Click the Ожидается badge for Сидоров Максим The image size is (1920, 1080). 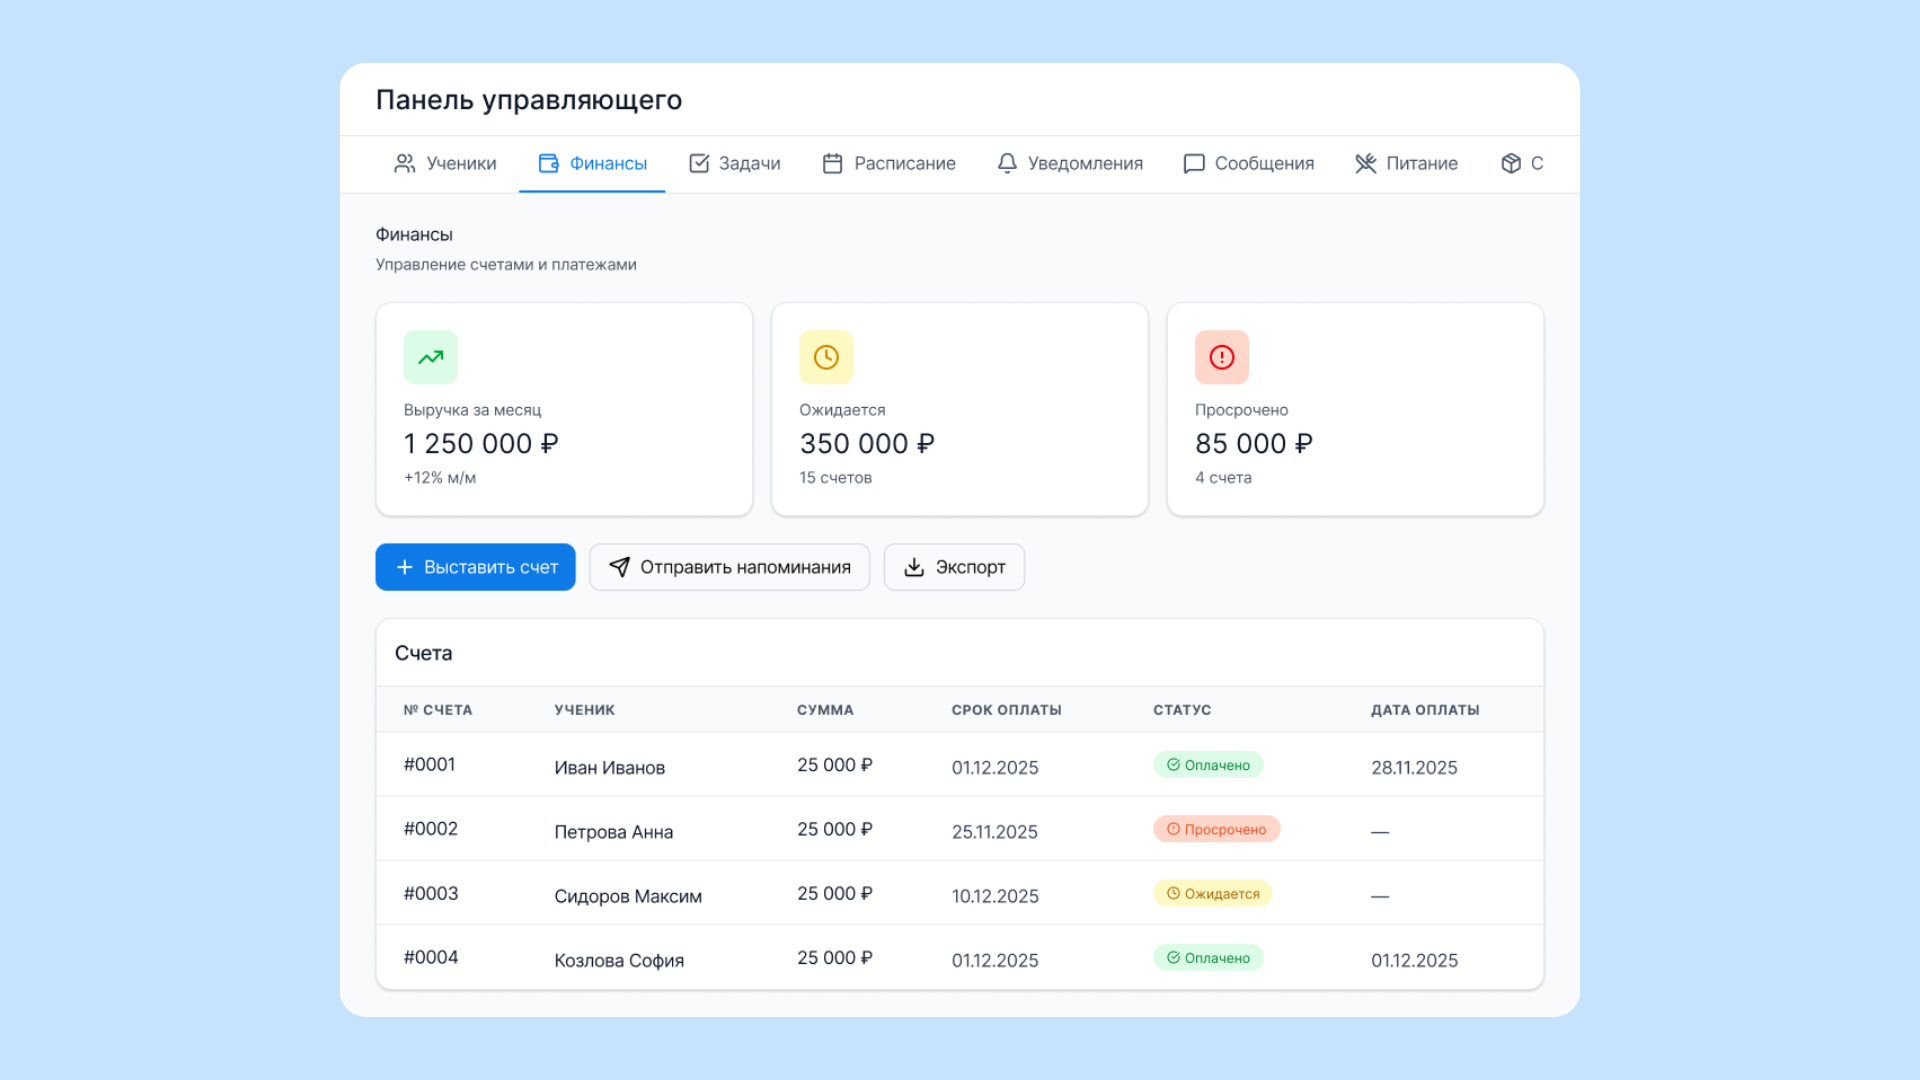coord(1212,893)
